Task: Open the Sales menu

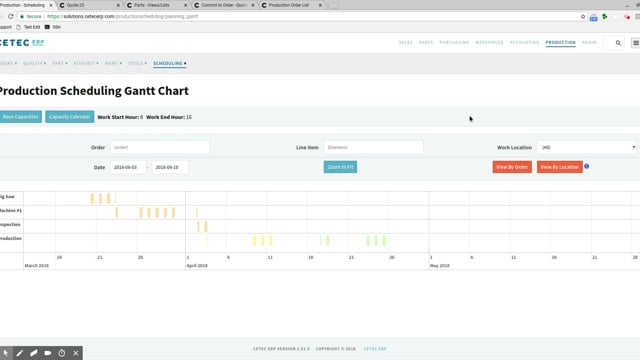Action: 406,42
